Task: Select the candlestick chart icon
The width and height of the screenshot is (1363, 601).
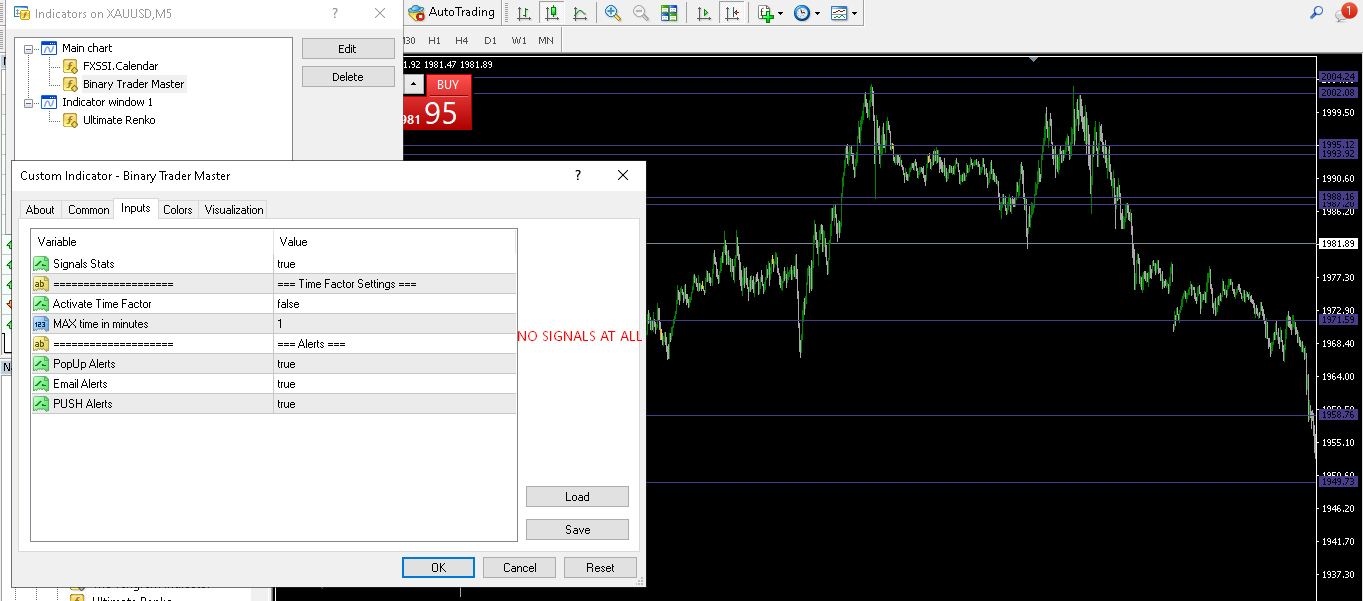Action: (x=551, y=13)
